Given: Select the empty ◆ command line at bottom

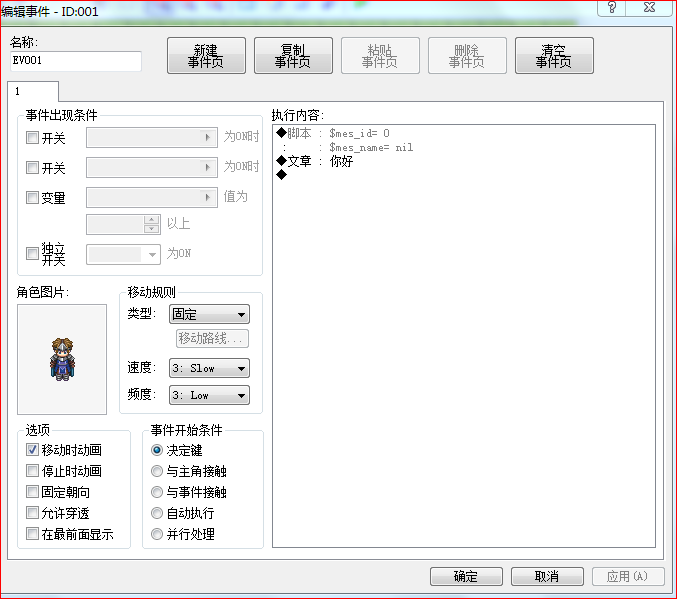Looking at the screenshot, I should (282, 175).
